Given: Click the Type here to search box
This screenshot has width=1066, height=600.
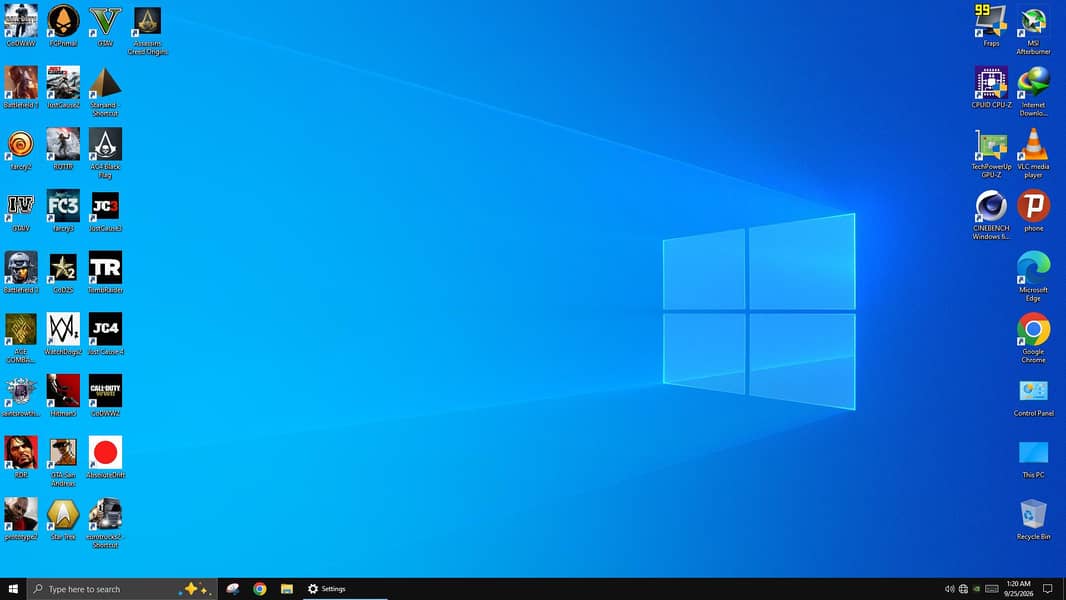Looking at the screenshot, I should coord(122,589).
